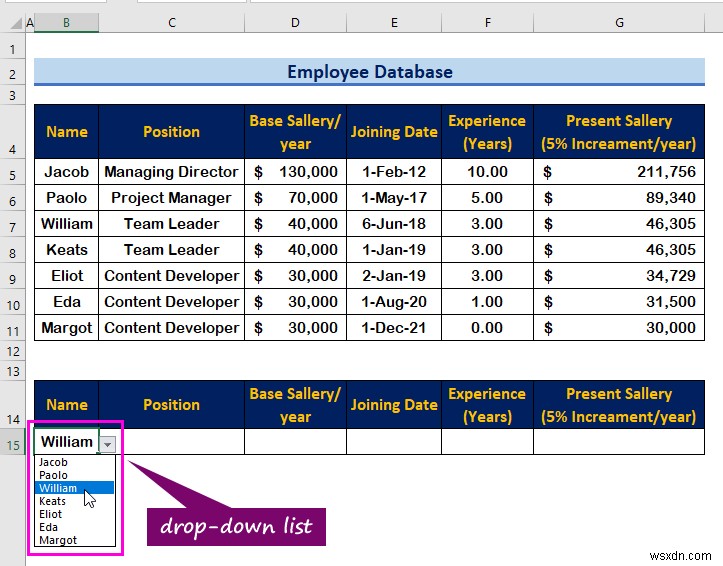Click the 5.00 experience cell
Image resolution: width=723 pixels, height=566 pixels.
coord(487,198)
